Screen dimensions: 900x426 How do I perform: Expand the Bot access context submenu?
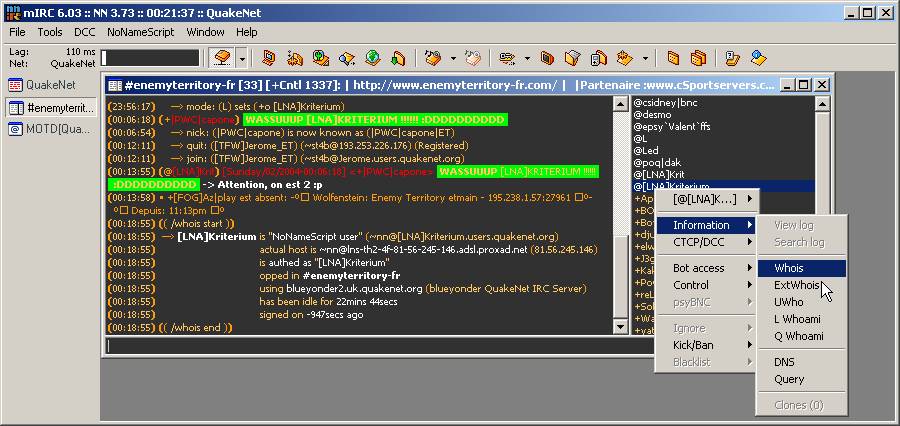[705, 268]
